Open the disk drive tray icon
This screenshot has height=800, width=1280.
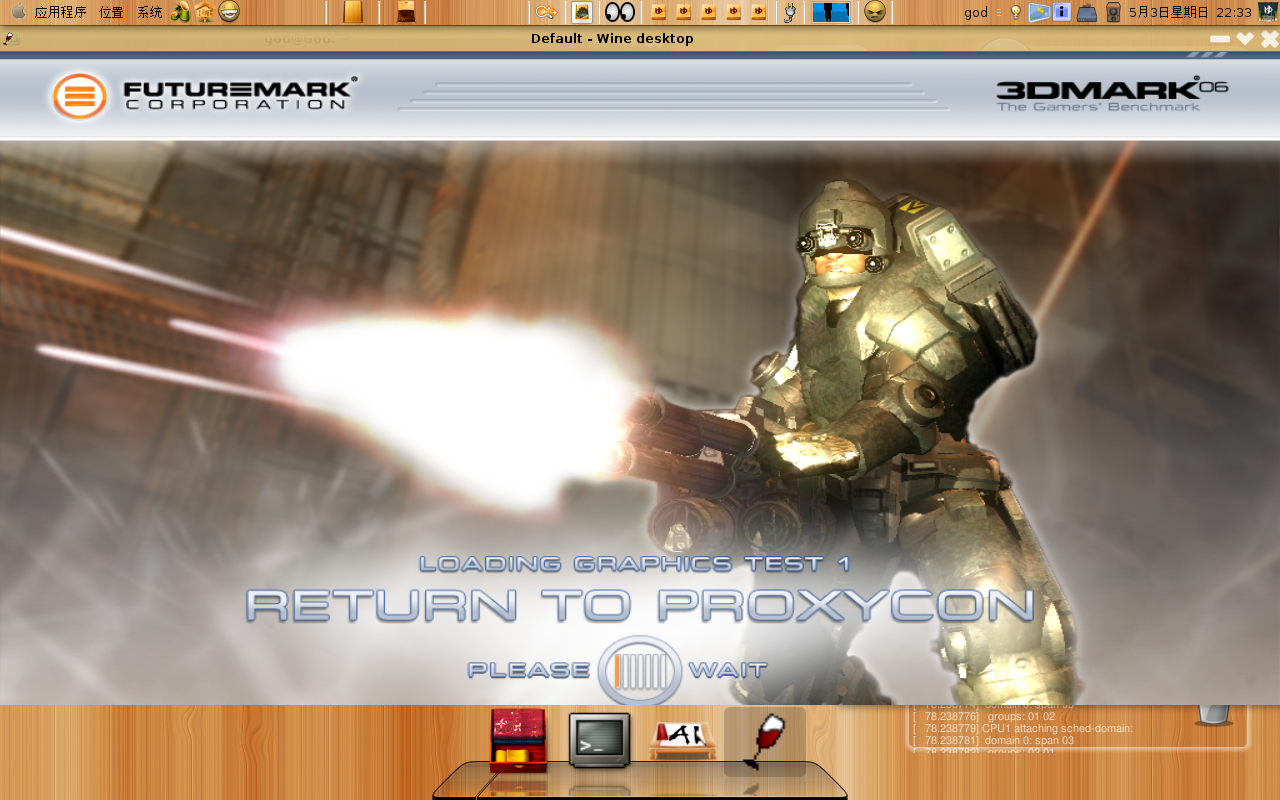(1087, 13)
